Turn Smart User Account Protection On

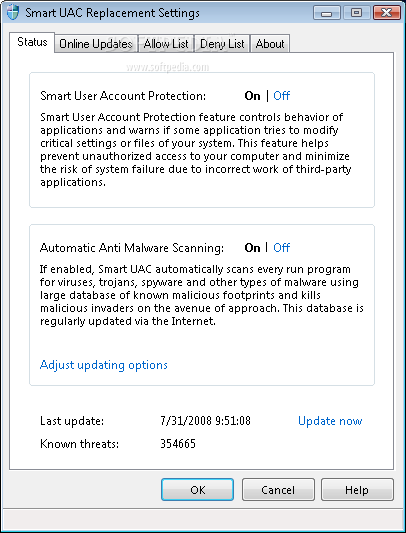click(252, 96)
